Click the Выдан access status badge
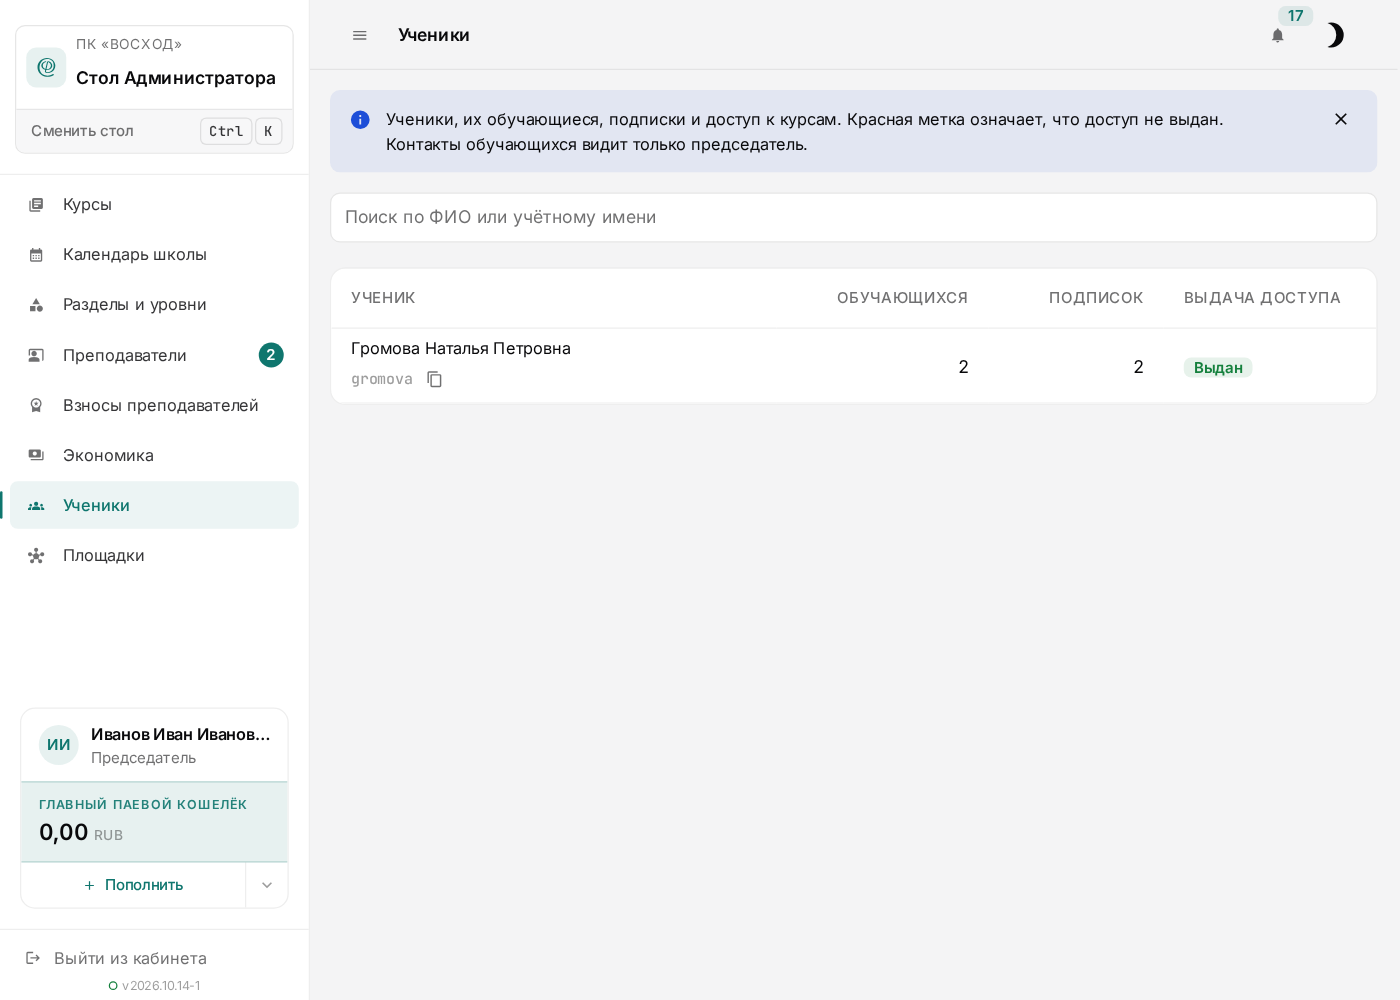 1218,368
